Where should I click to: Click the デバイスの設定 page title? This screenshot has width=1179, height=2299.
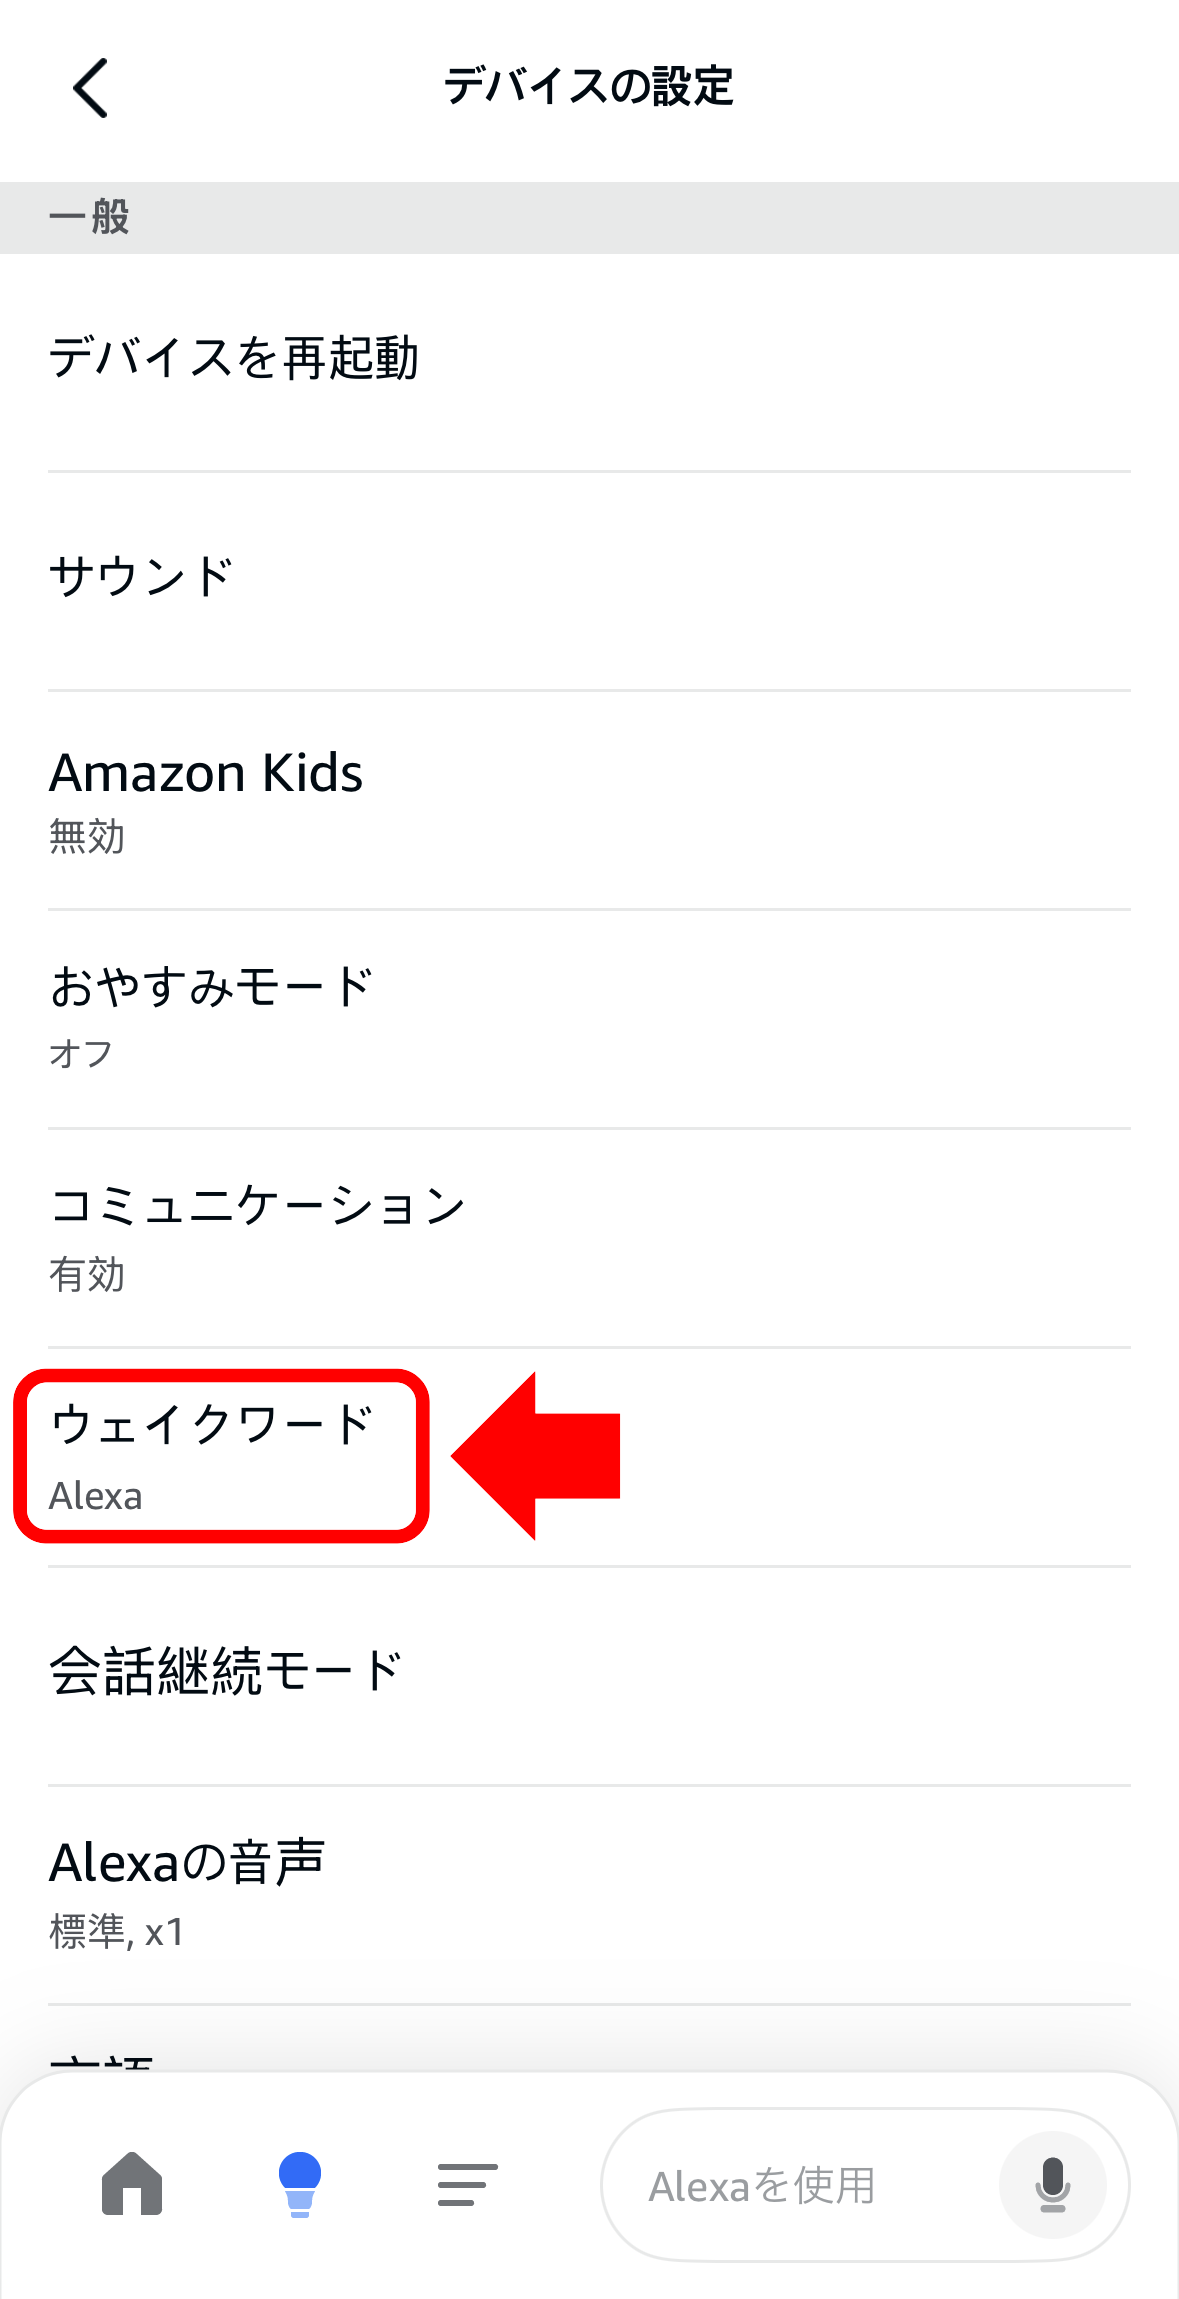point(589,87)
